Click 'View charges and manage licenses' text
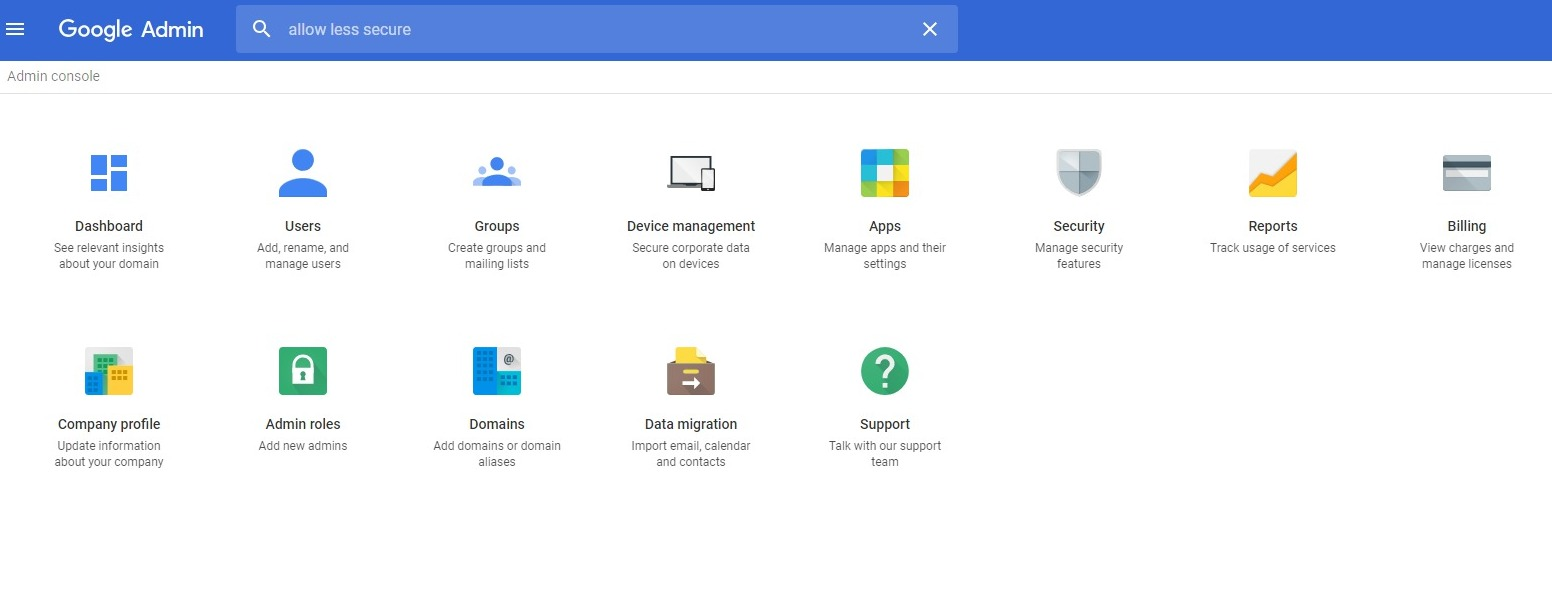1552x593 pixels. click(1467, 256)
